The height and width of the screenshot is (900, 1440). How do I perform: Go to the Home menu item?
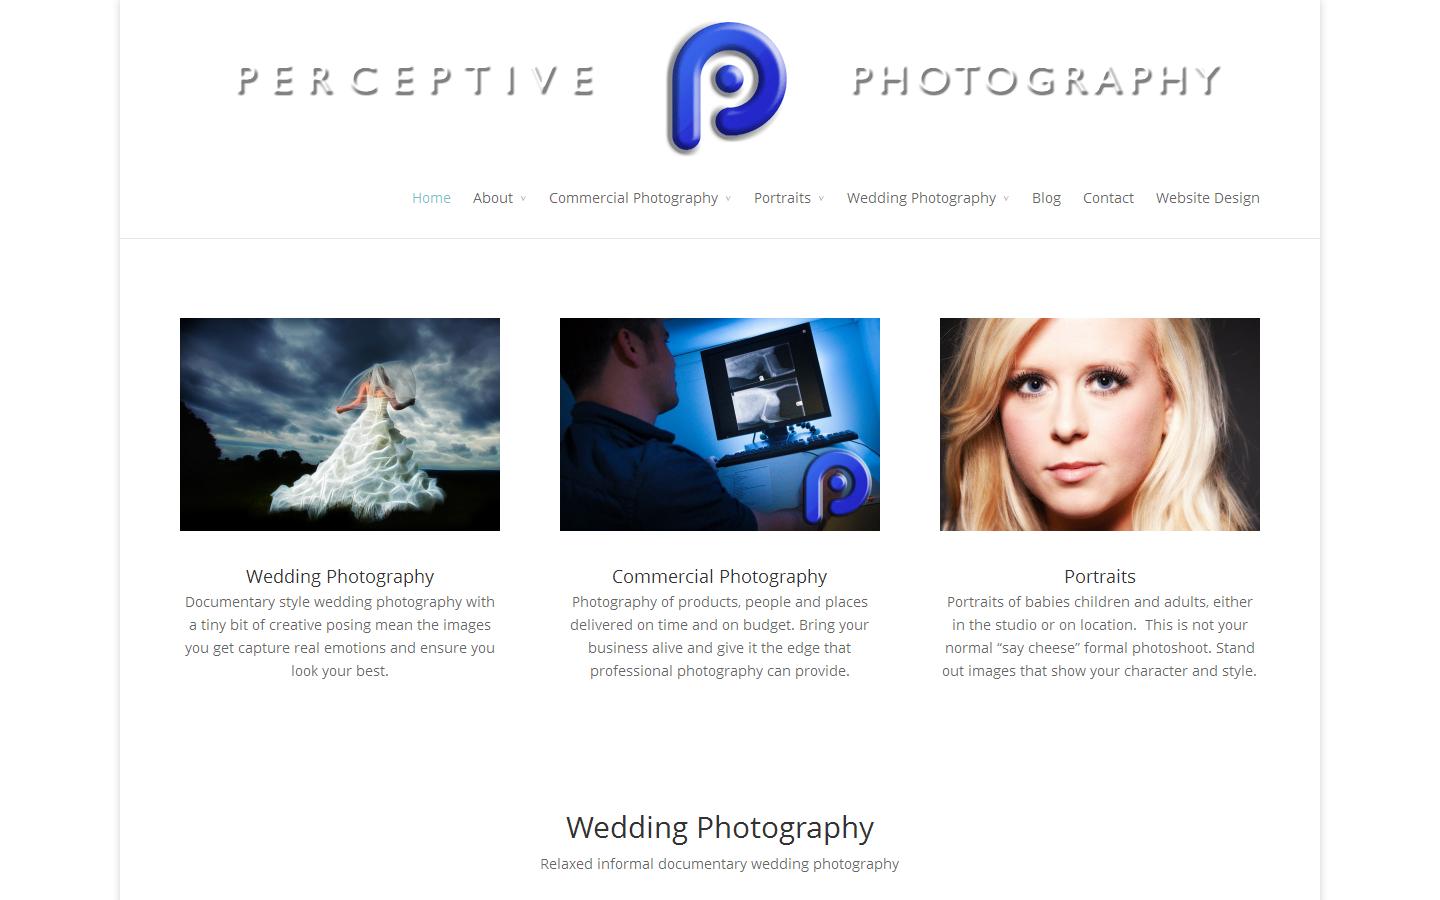coord(431,198)
